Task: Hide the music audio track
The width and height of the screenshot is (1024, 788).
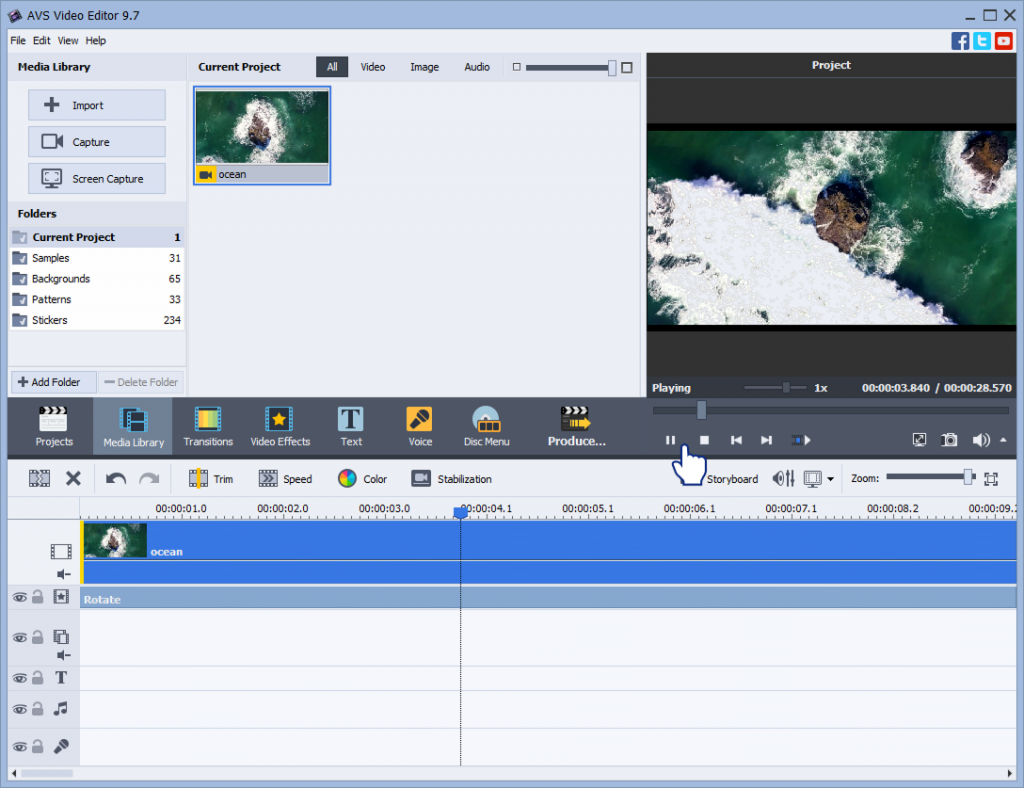Action: point(19,709)
